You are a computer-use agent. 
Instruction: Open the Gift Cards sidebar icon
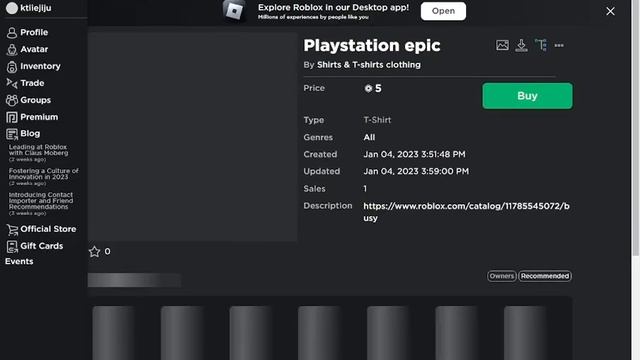coord(12,247)
